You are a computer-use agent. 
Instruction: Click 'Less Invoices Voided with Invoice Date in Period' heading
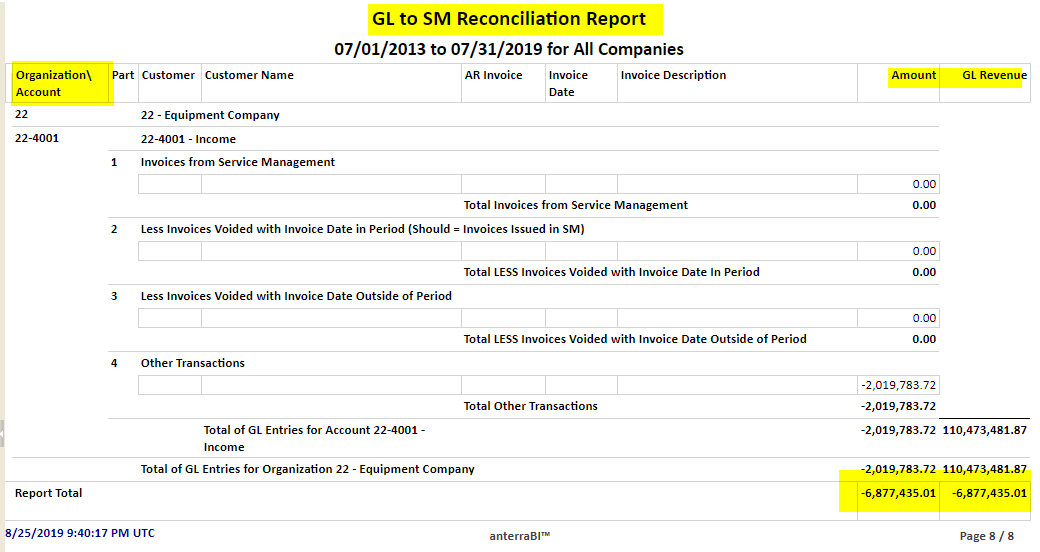(362, 229)
